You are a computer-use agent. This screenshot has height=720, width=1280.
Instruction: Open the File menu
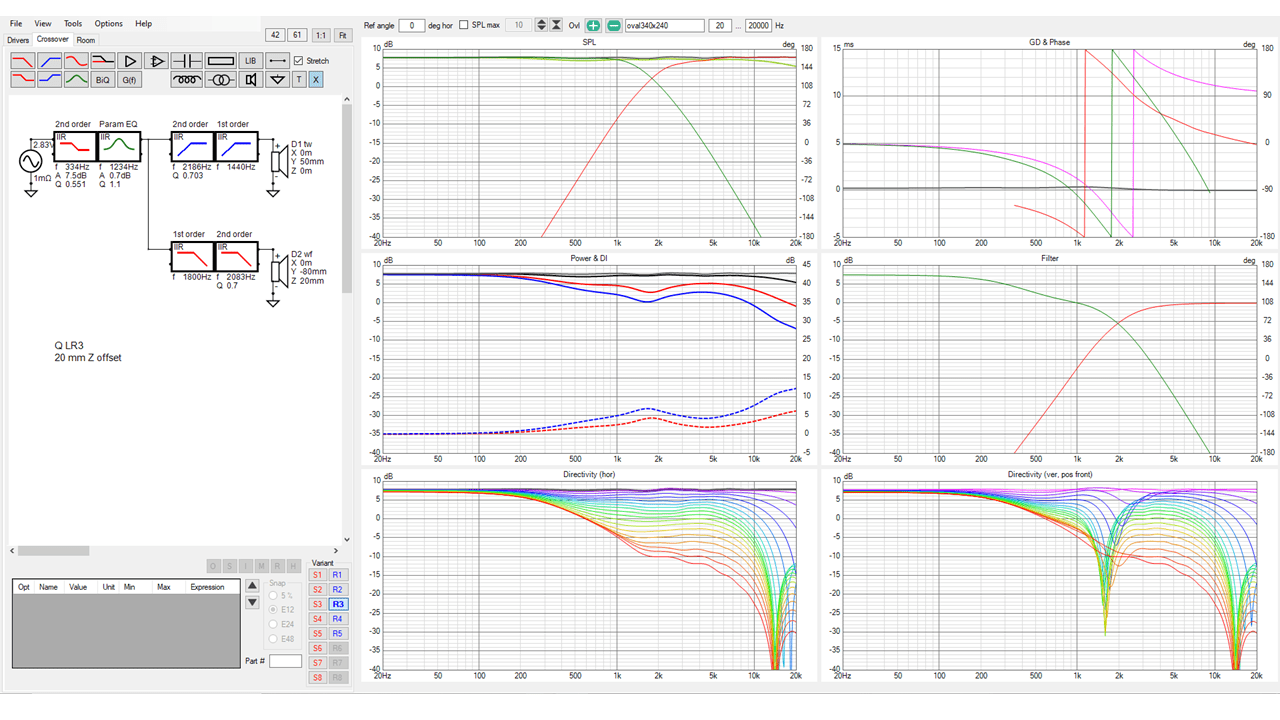click(x=16, y=23)
